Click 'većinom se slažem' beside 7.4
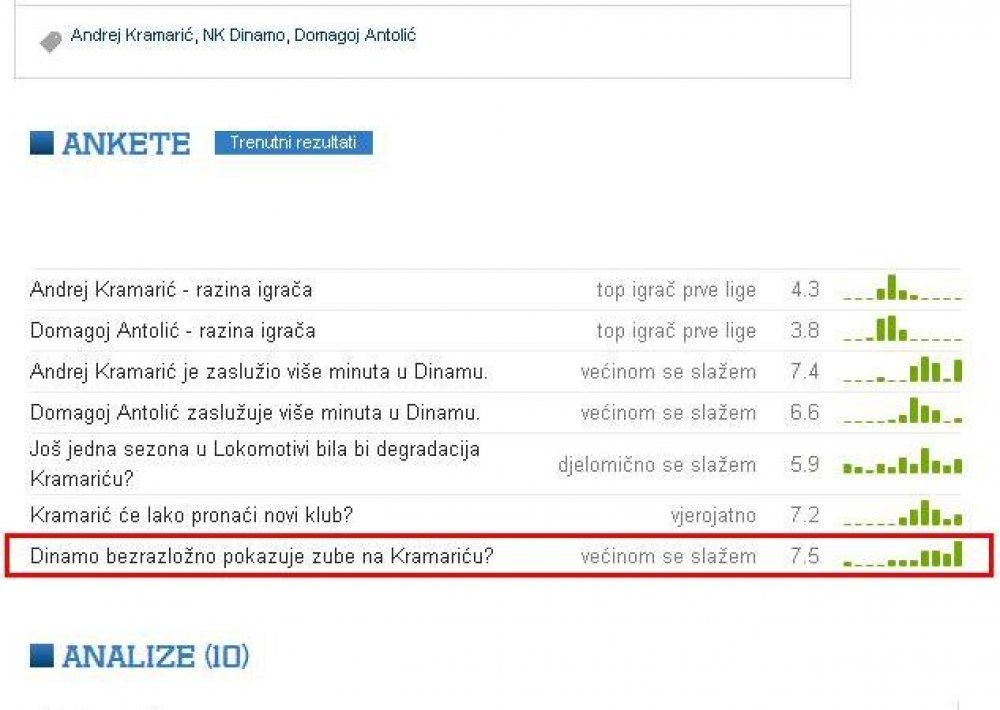 point(668,372)
